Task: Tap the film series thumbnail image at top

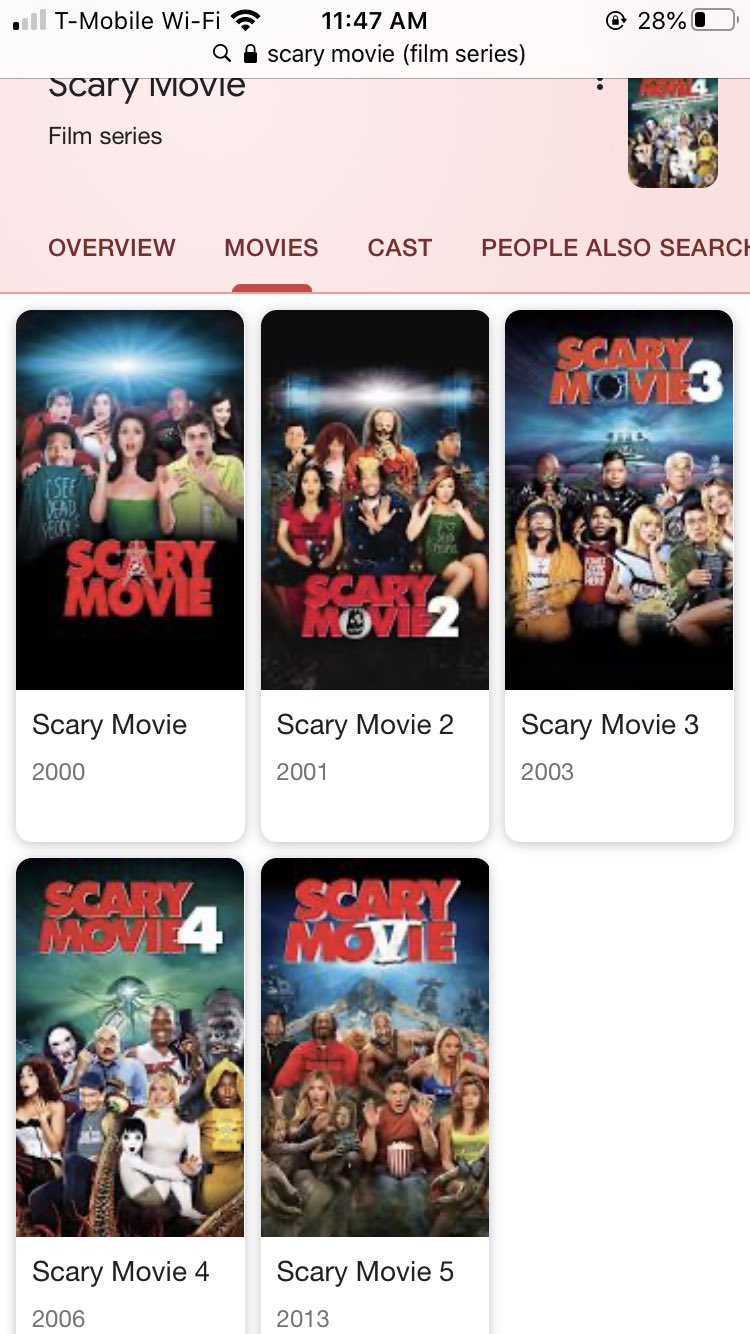Action: pyautogui.click(x=673, y=133)
